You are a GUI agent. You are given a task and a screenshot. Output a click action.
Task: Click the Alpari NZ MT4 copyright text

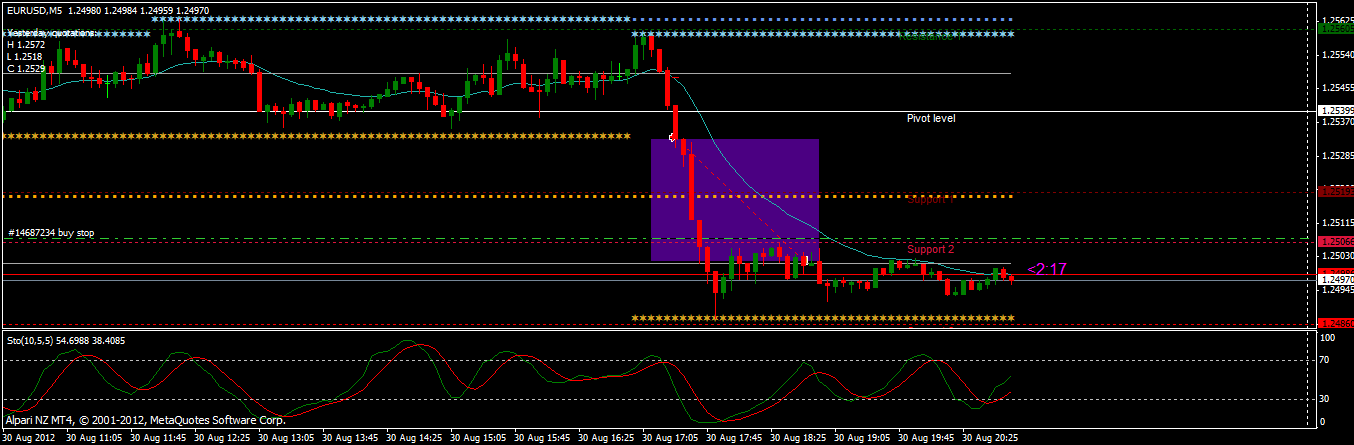tap(145, 421)
